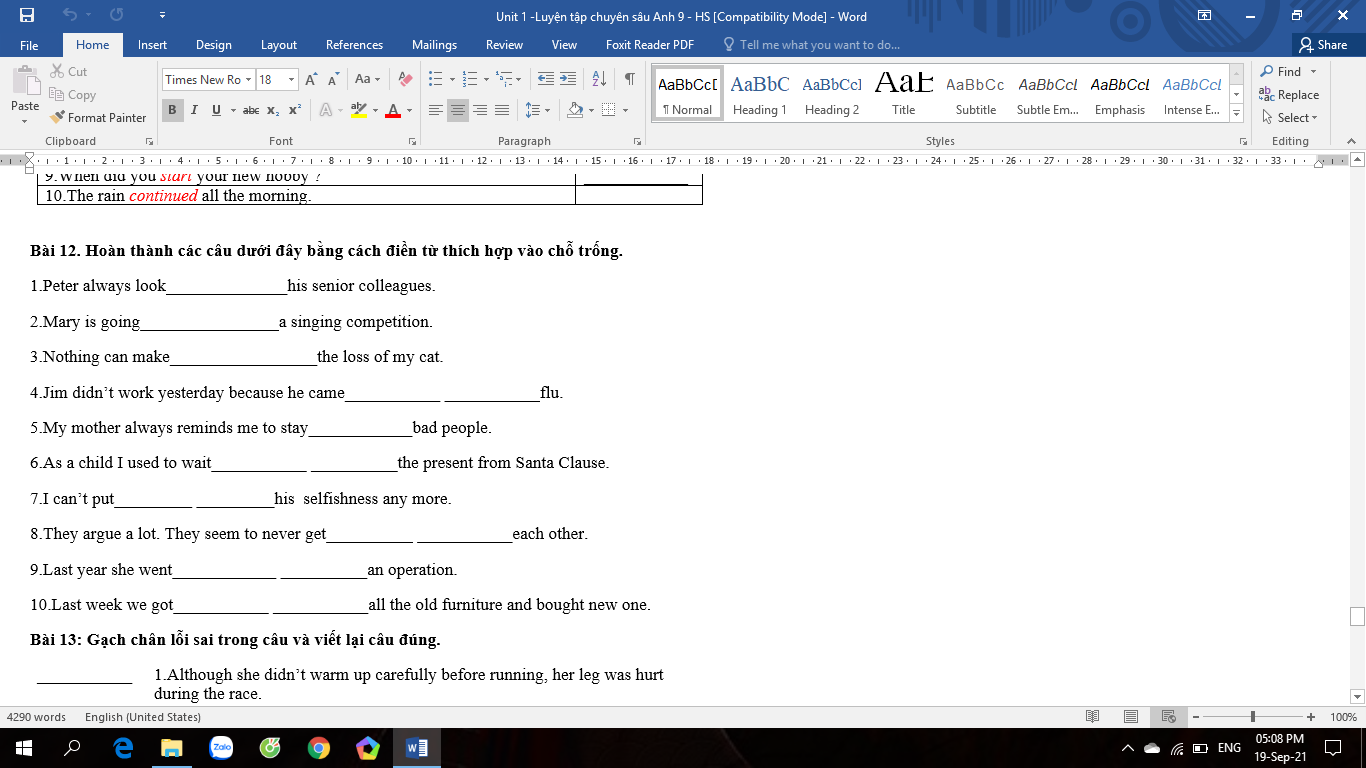Open the Layout tab

coord(279,45)
